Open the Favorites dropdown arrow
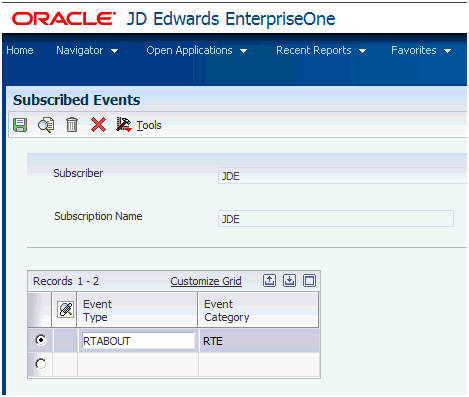Screen dimensions: 469x397 point(448,51)
